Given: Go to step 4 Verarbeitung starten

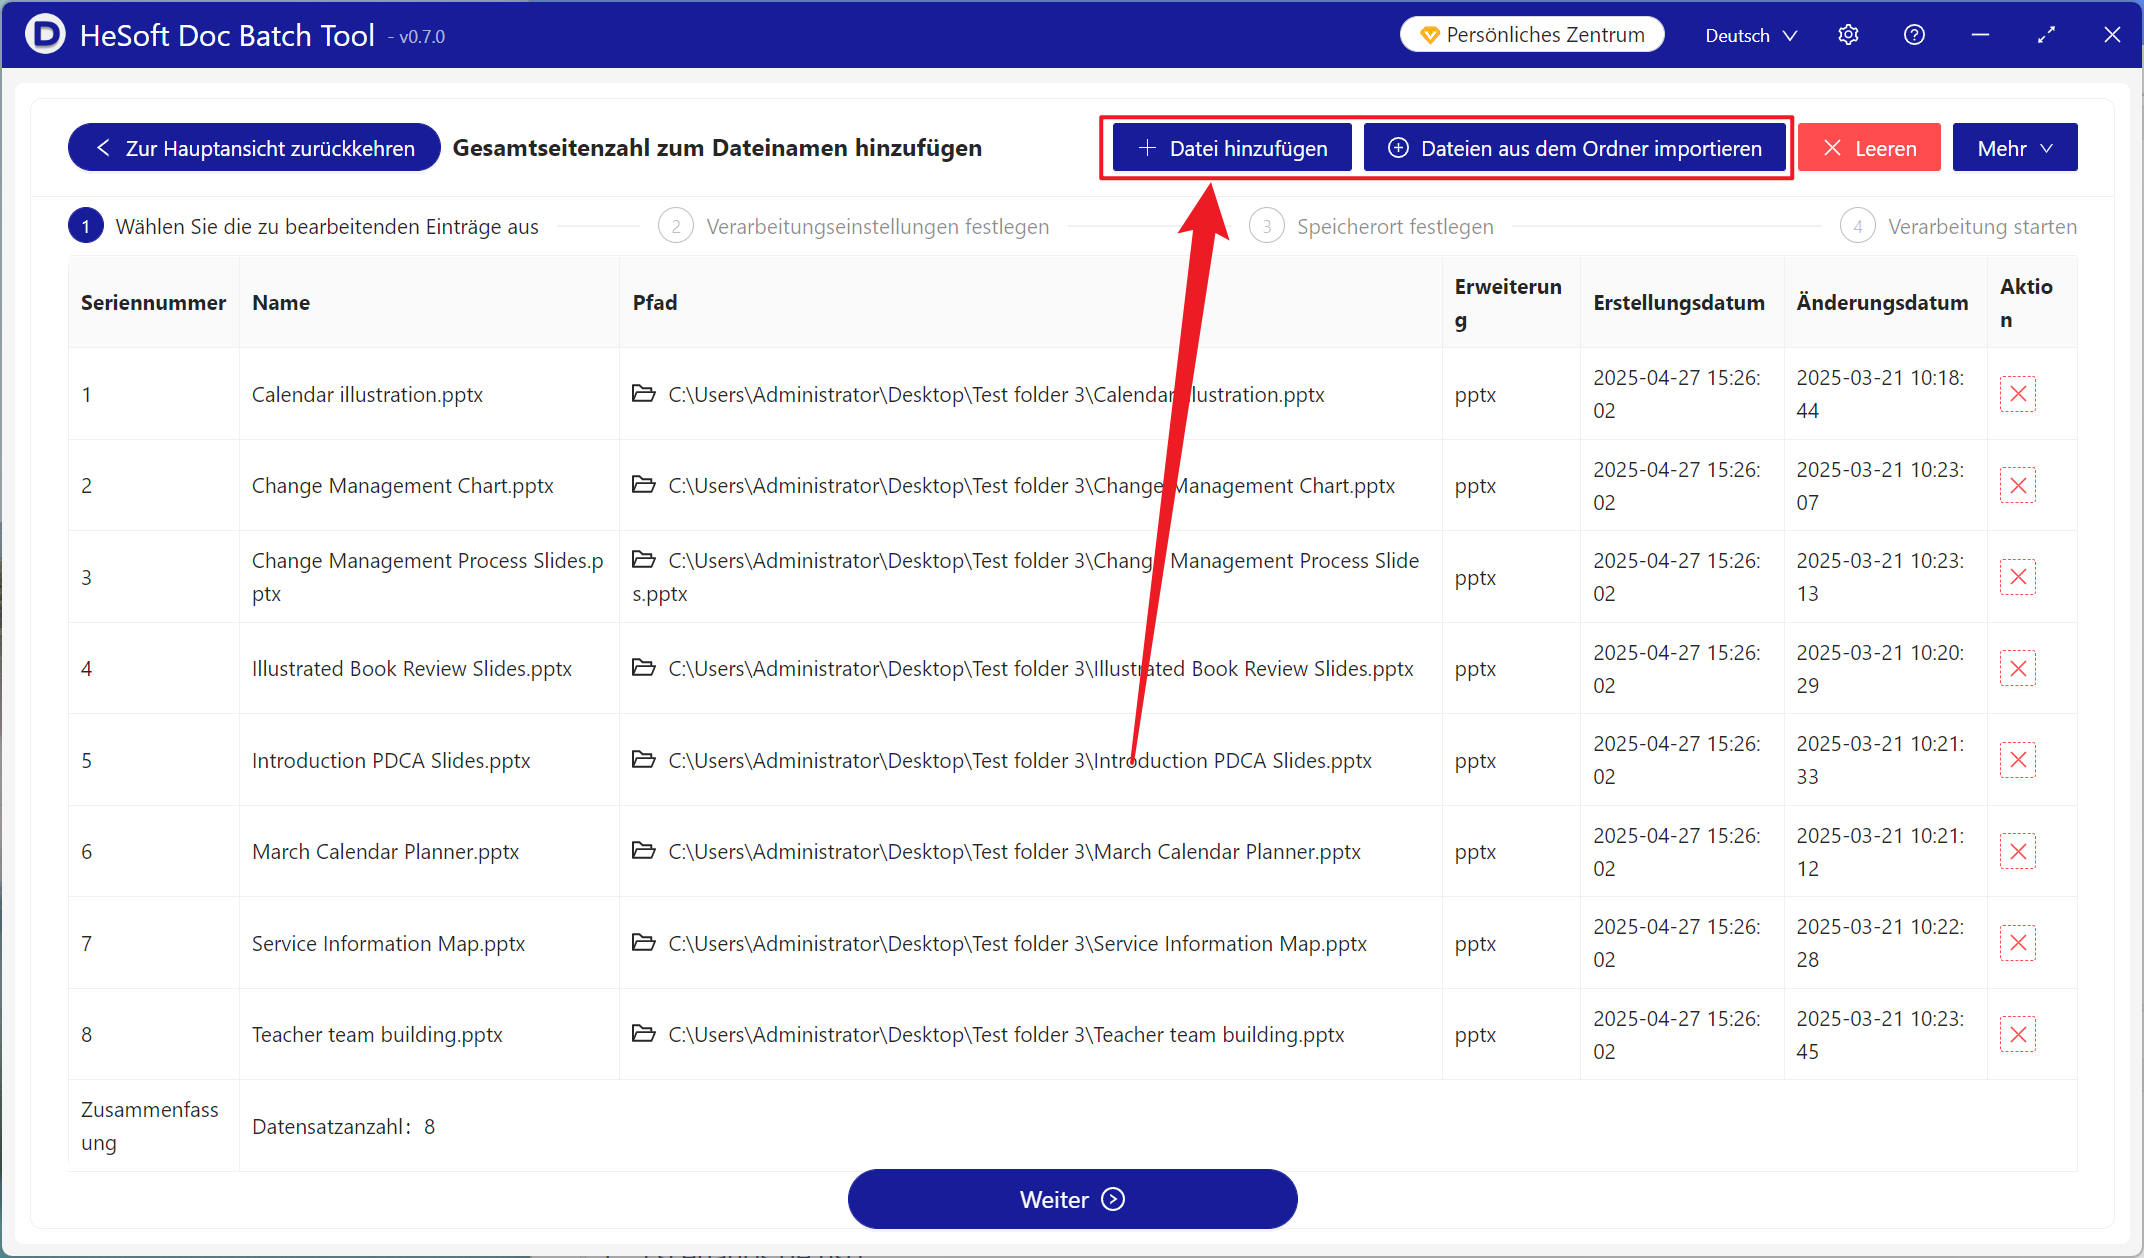Looking at the screenshot, I should click(1958, 227).
